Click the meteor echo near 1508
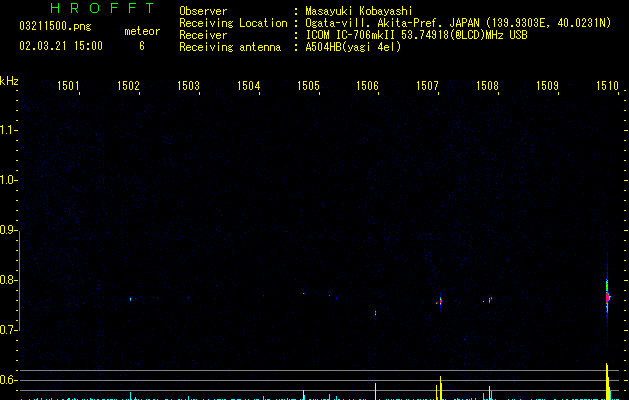 pyautogui.click(x=489, y=300)
